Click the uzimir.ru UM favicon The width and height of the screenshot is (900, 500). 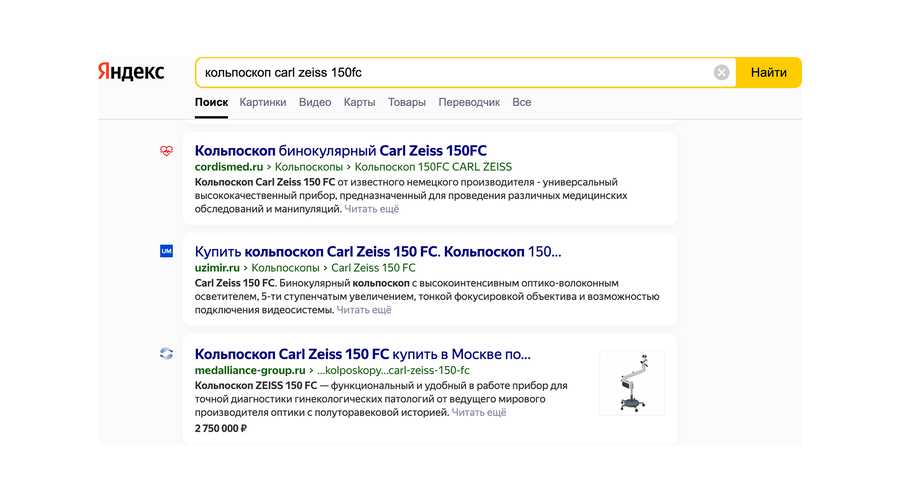coord(166,251)
